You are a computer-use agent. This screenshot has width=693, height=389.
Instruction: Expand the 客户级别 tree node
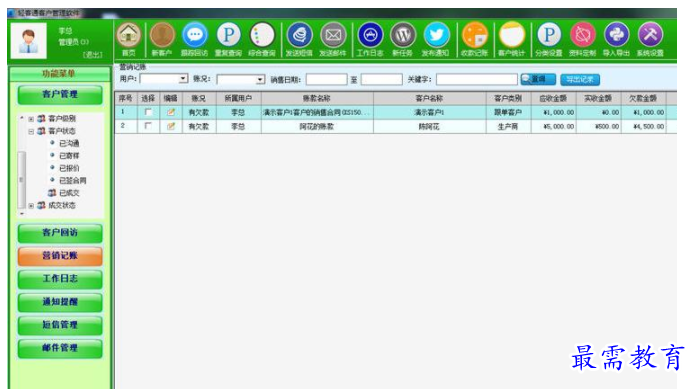[x=31, y=119]
